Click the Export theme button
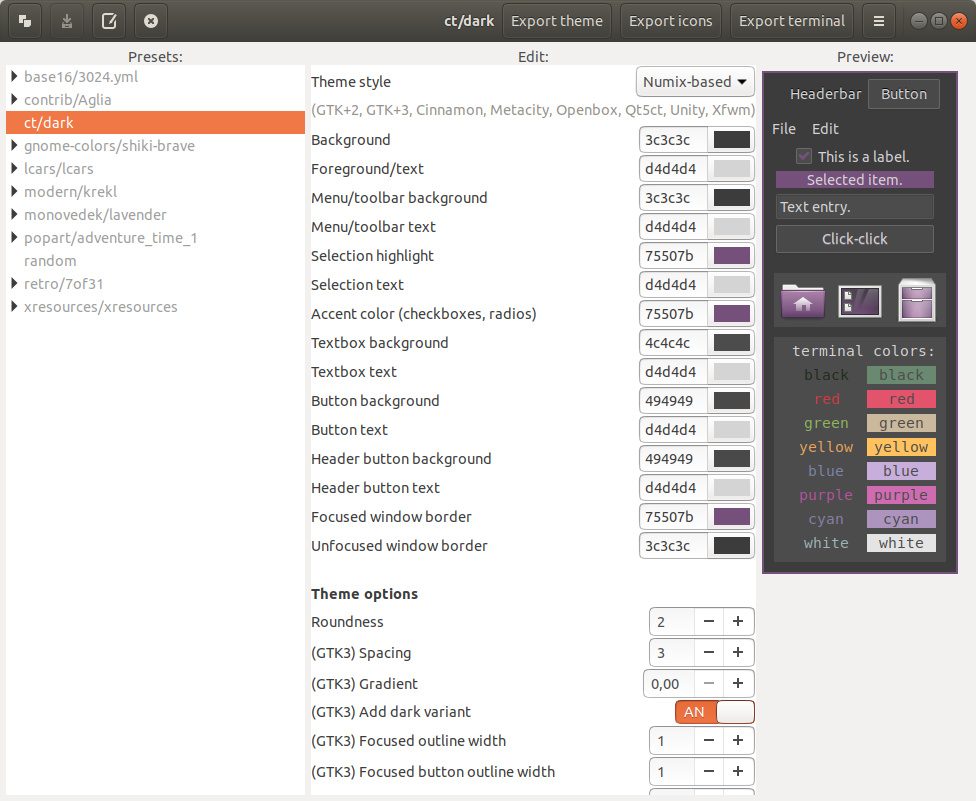Screen dimensions: 976x801 [x=557, y=21]
